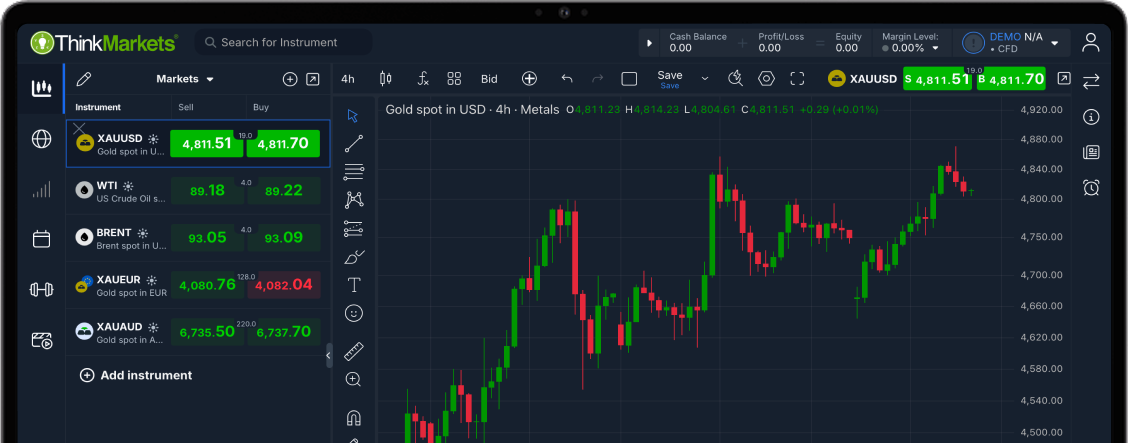Pop out the Markets panel

[312, 80]
